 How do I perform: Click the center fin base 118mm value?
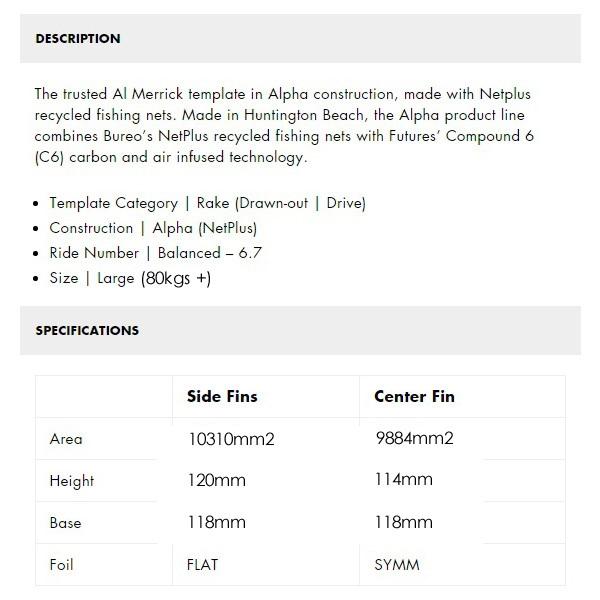404,522
